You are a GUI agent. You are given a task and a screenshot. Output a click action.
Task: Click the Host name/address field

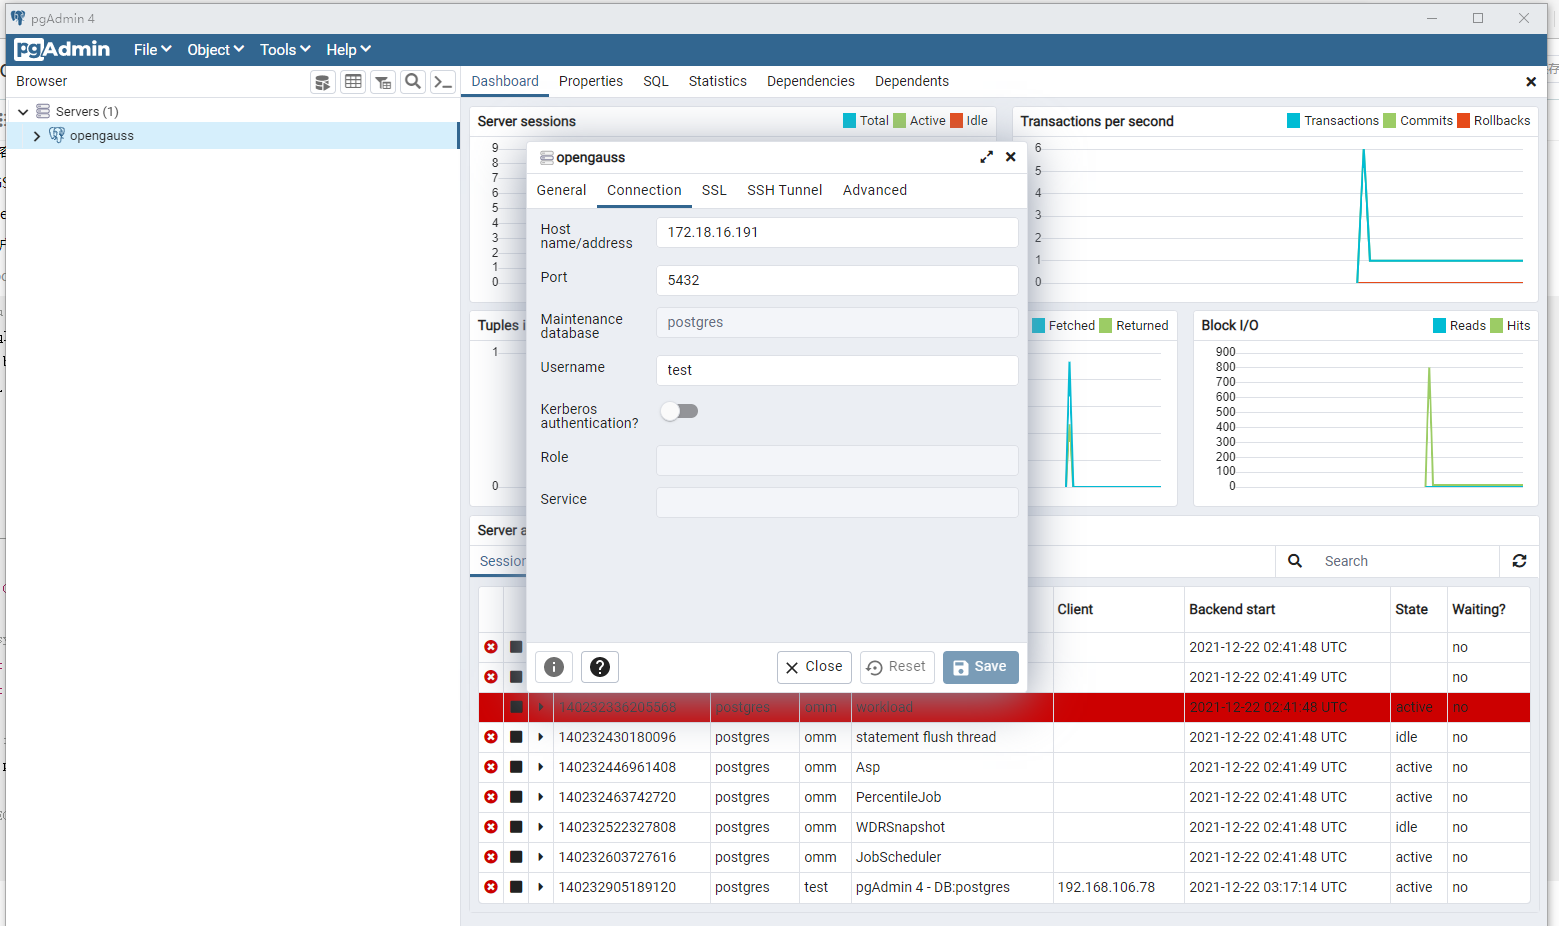pos(837,233)
